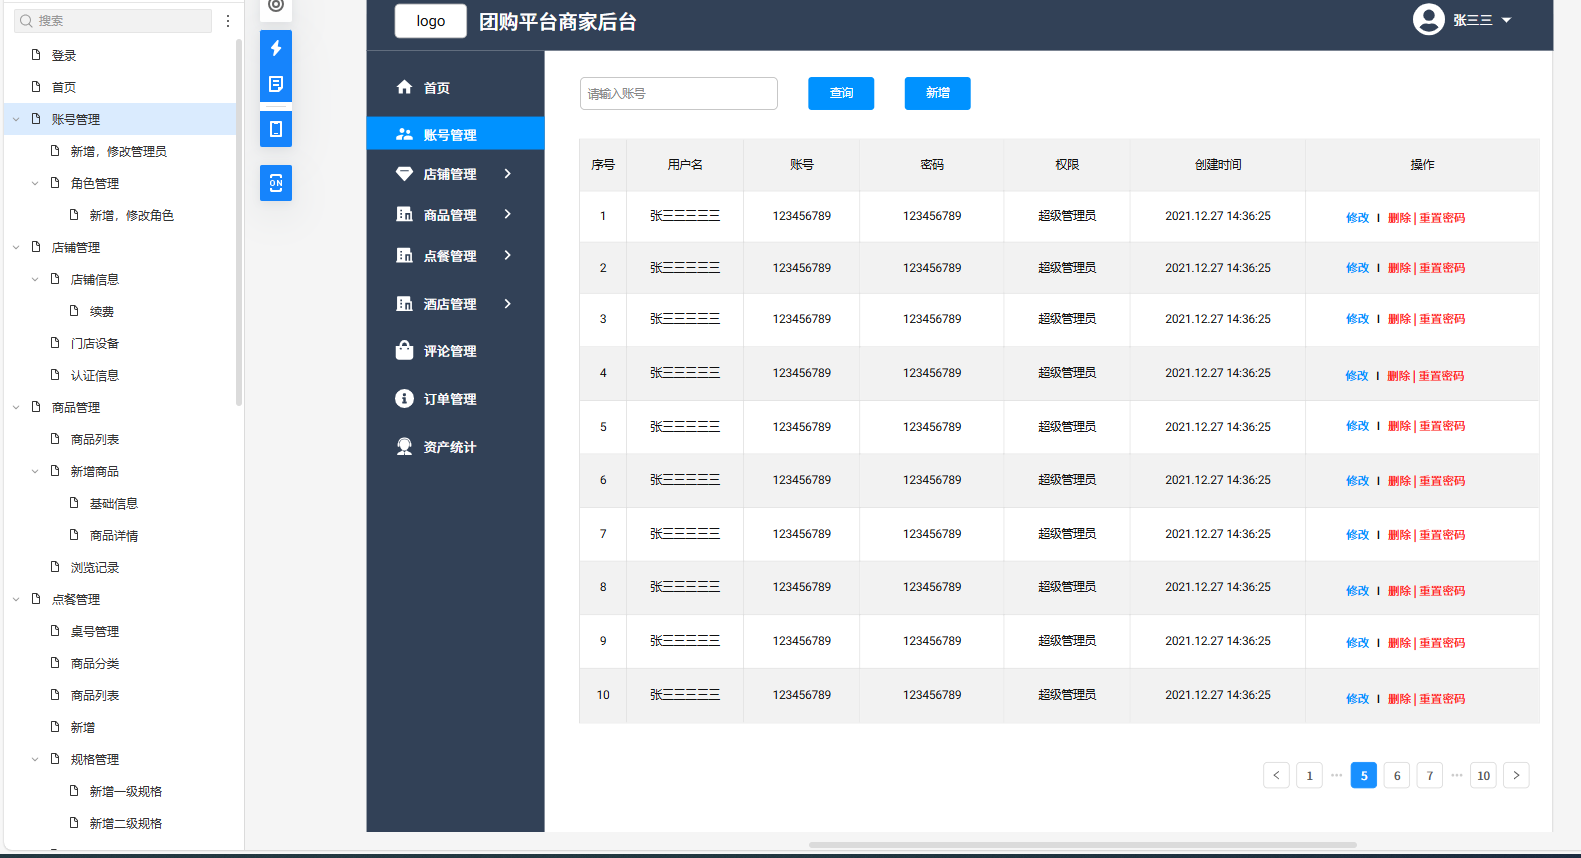The width and height of the screenshot is (1581, 858).
Task: Toggle the ON switch button in floating toolbar
Action: pos(276,183)
